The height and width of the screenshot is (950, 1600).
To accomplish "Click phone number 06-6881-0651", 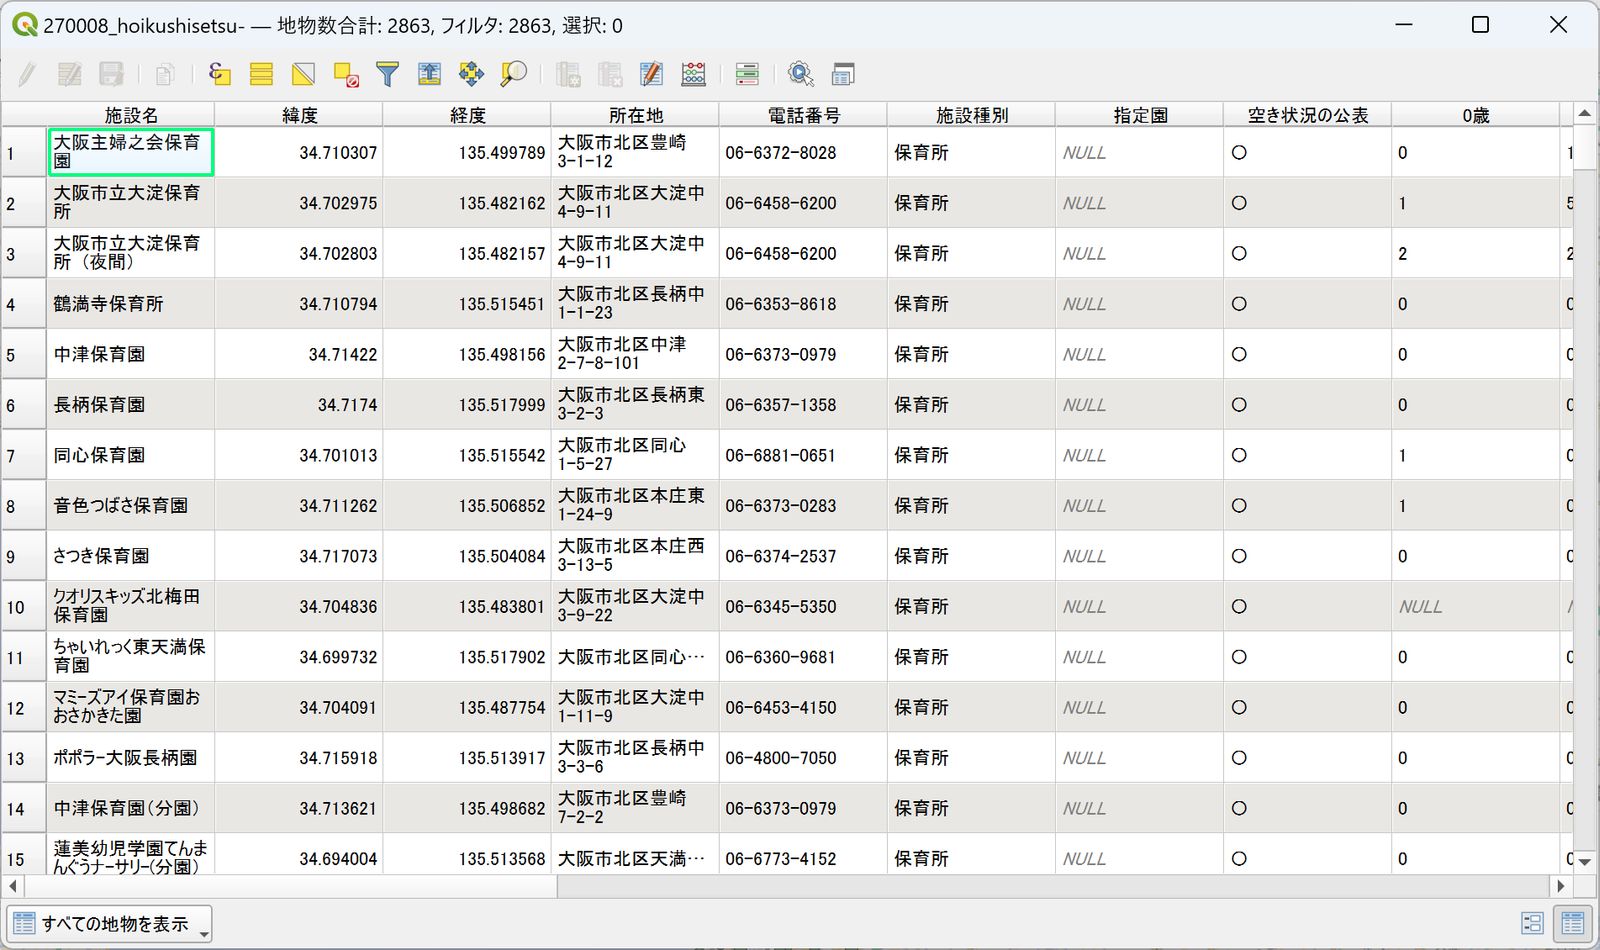I will (803, 455).
